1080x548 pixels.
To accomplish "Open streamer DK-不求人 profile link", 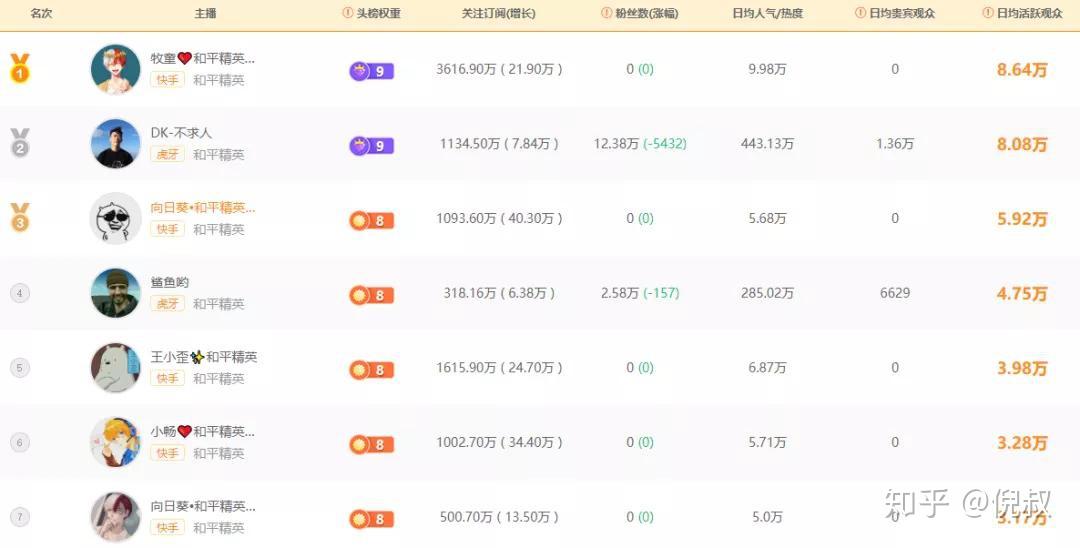I will click(181, 133).
